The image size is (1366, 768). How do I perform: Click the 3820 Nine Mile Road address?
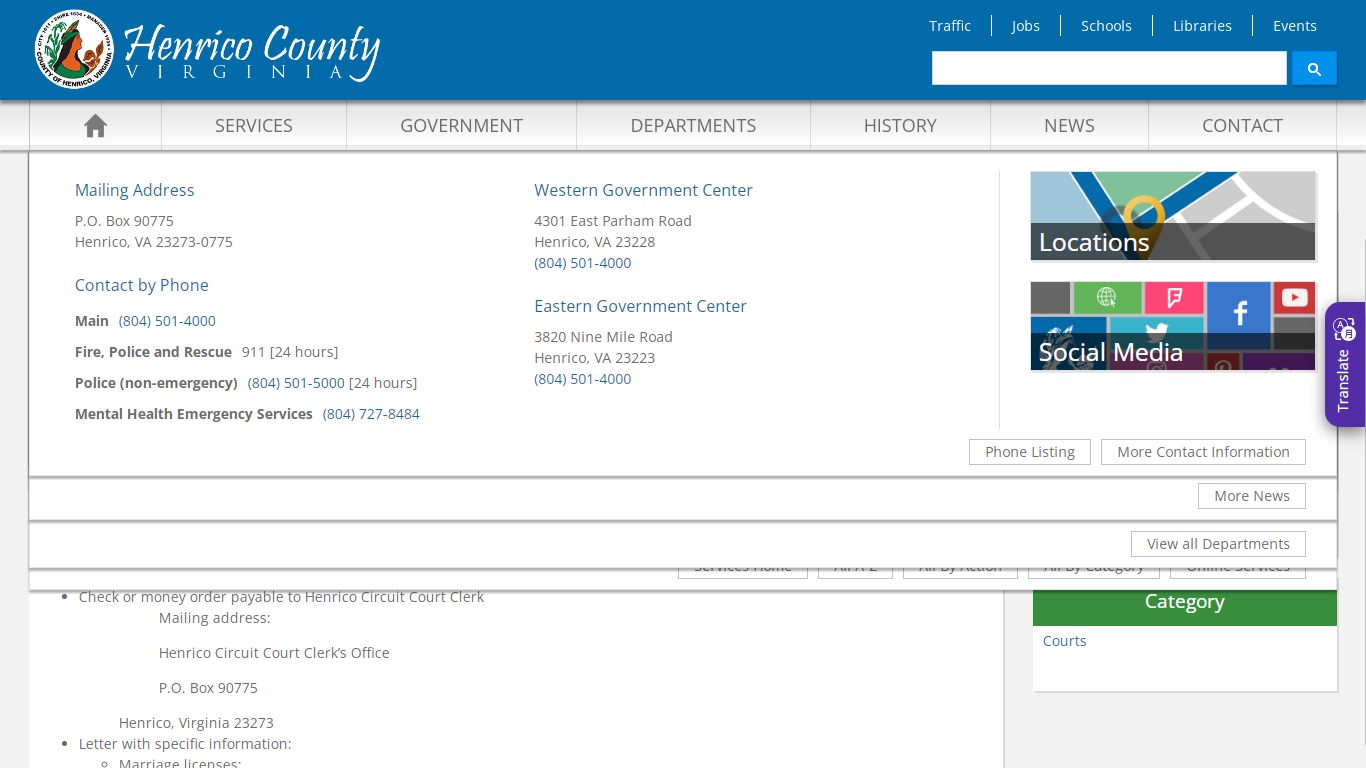pyautogui.click(x=603, y=337)
